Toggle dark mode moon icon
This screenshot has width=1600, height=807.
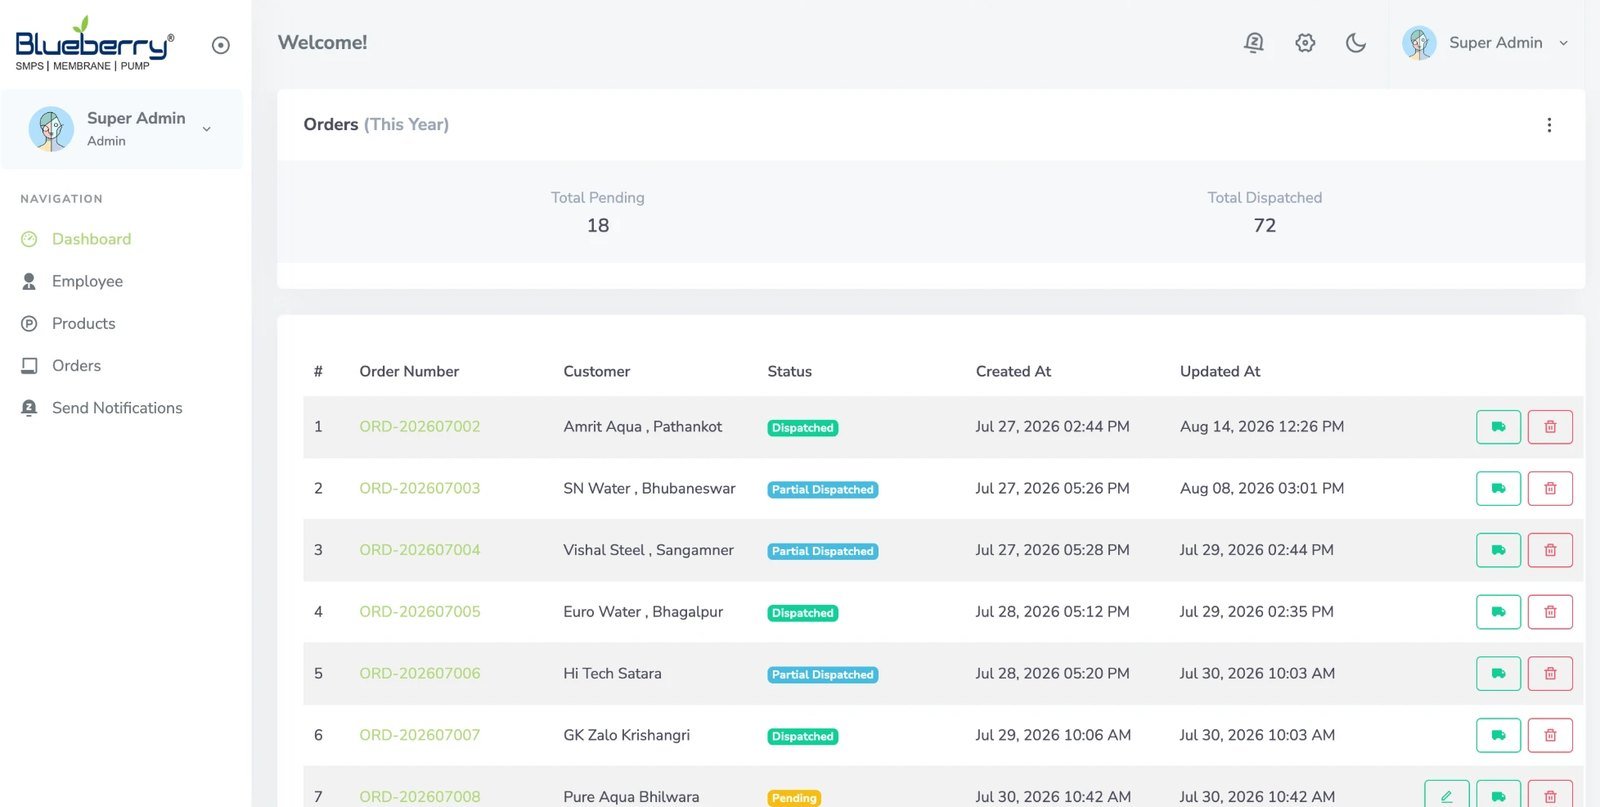coord(1356,43)
